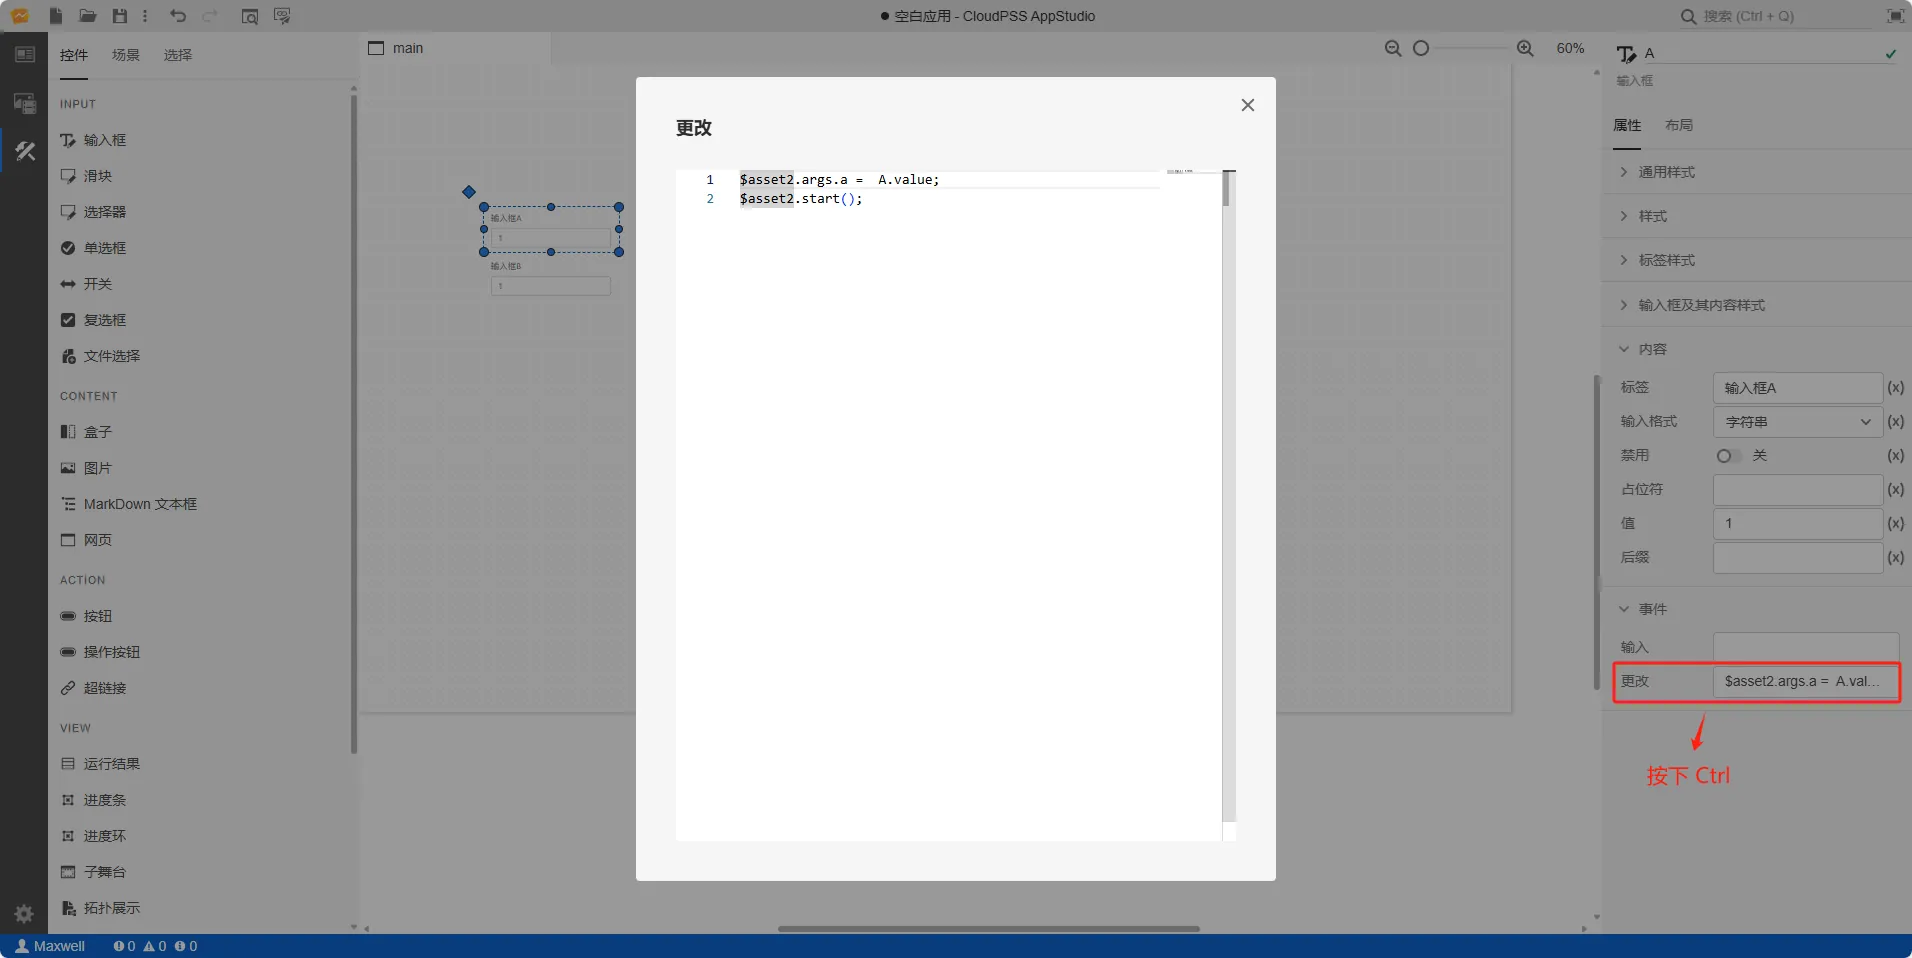Expand the 标签样式 section
The height and width of the screenshot is (958, 1912).
(1757, 260)
